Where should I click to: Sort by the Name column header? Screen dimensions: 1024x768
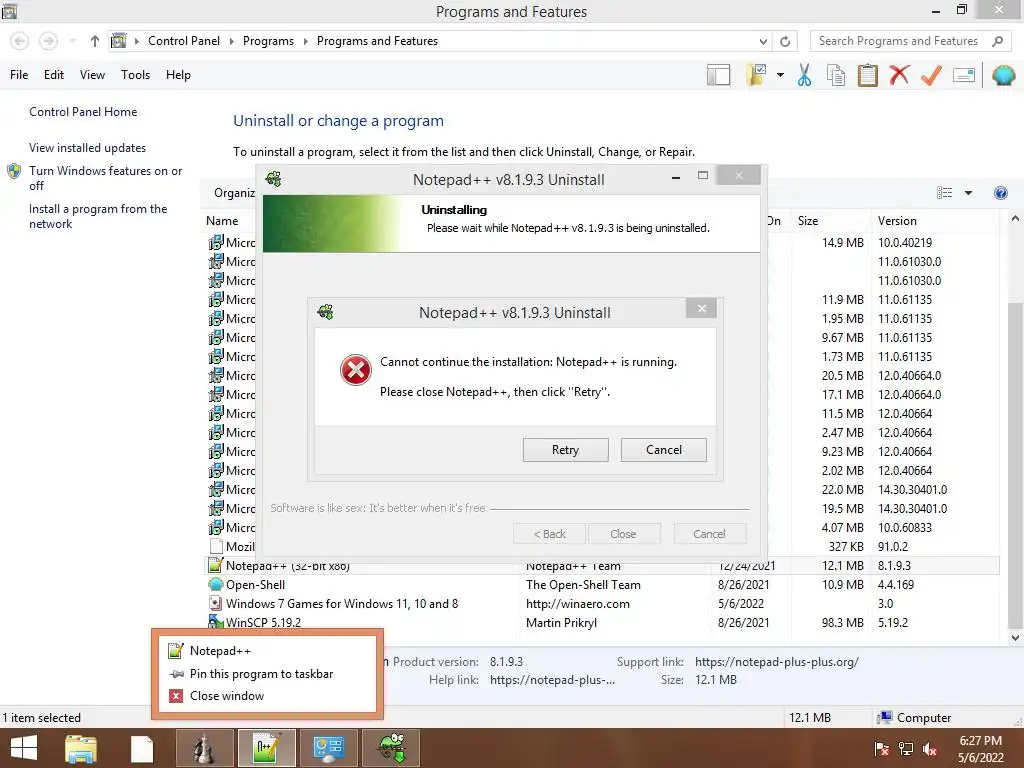pyautogui.click(x=222, y=221)
